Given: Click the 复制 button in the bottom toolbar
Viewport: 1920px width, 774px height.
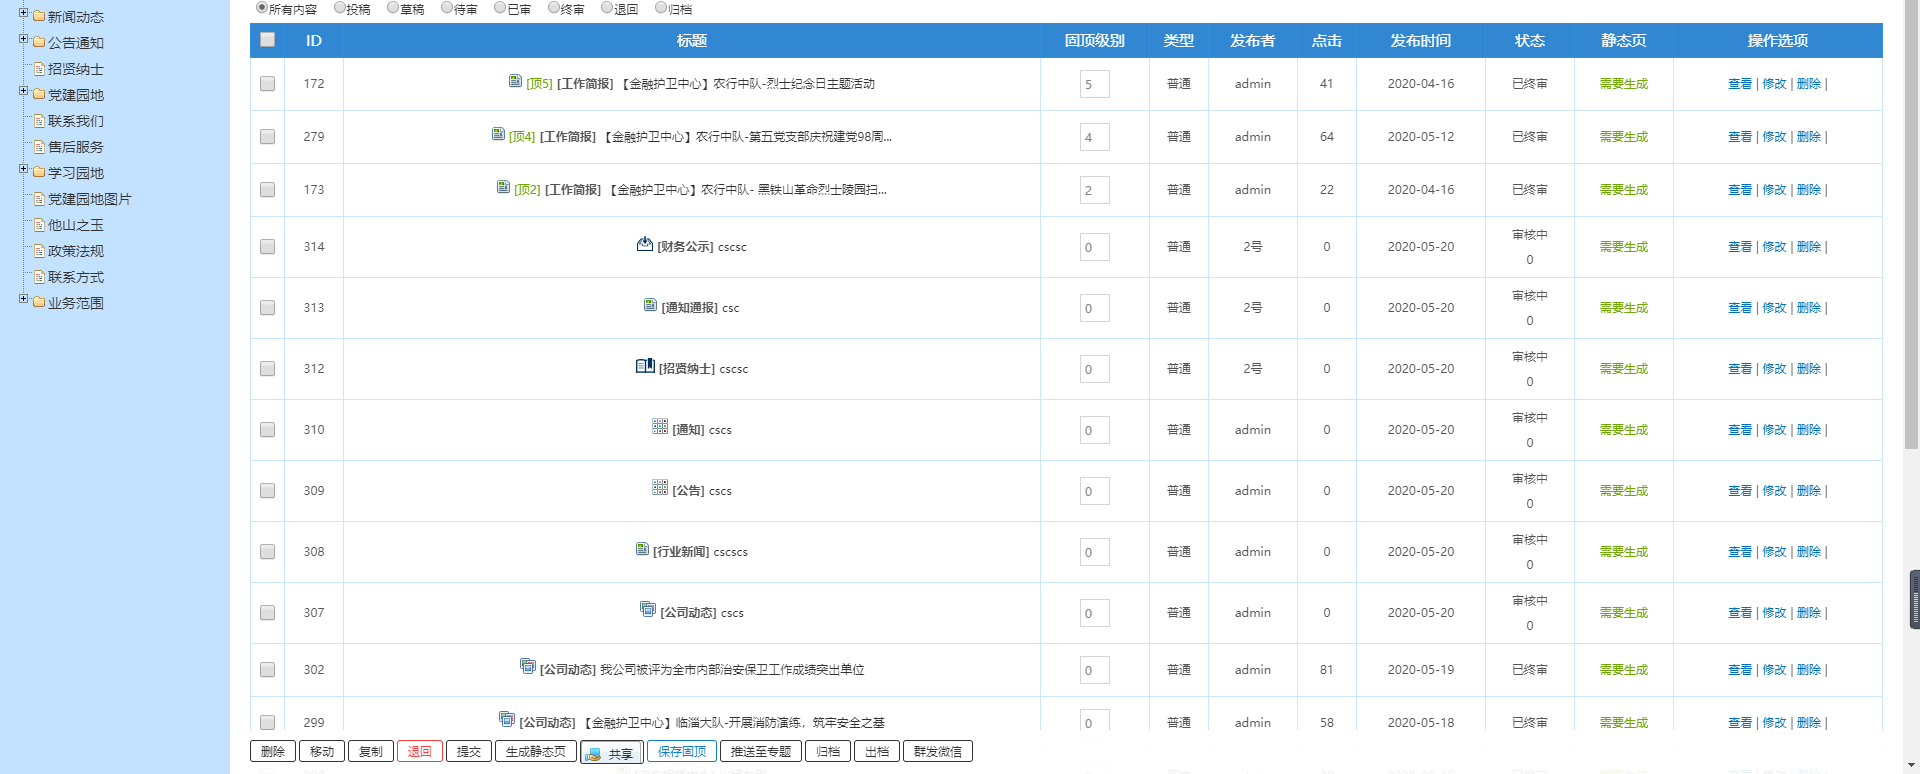Looking at the screenshot, I should pyautogui.click(x=371, y=752).
